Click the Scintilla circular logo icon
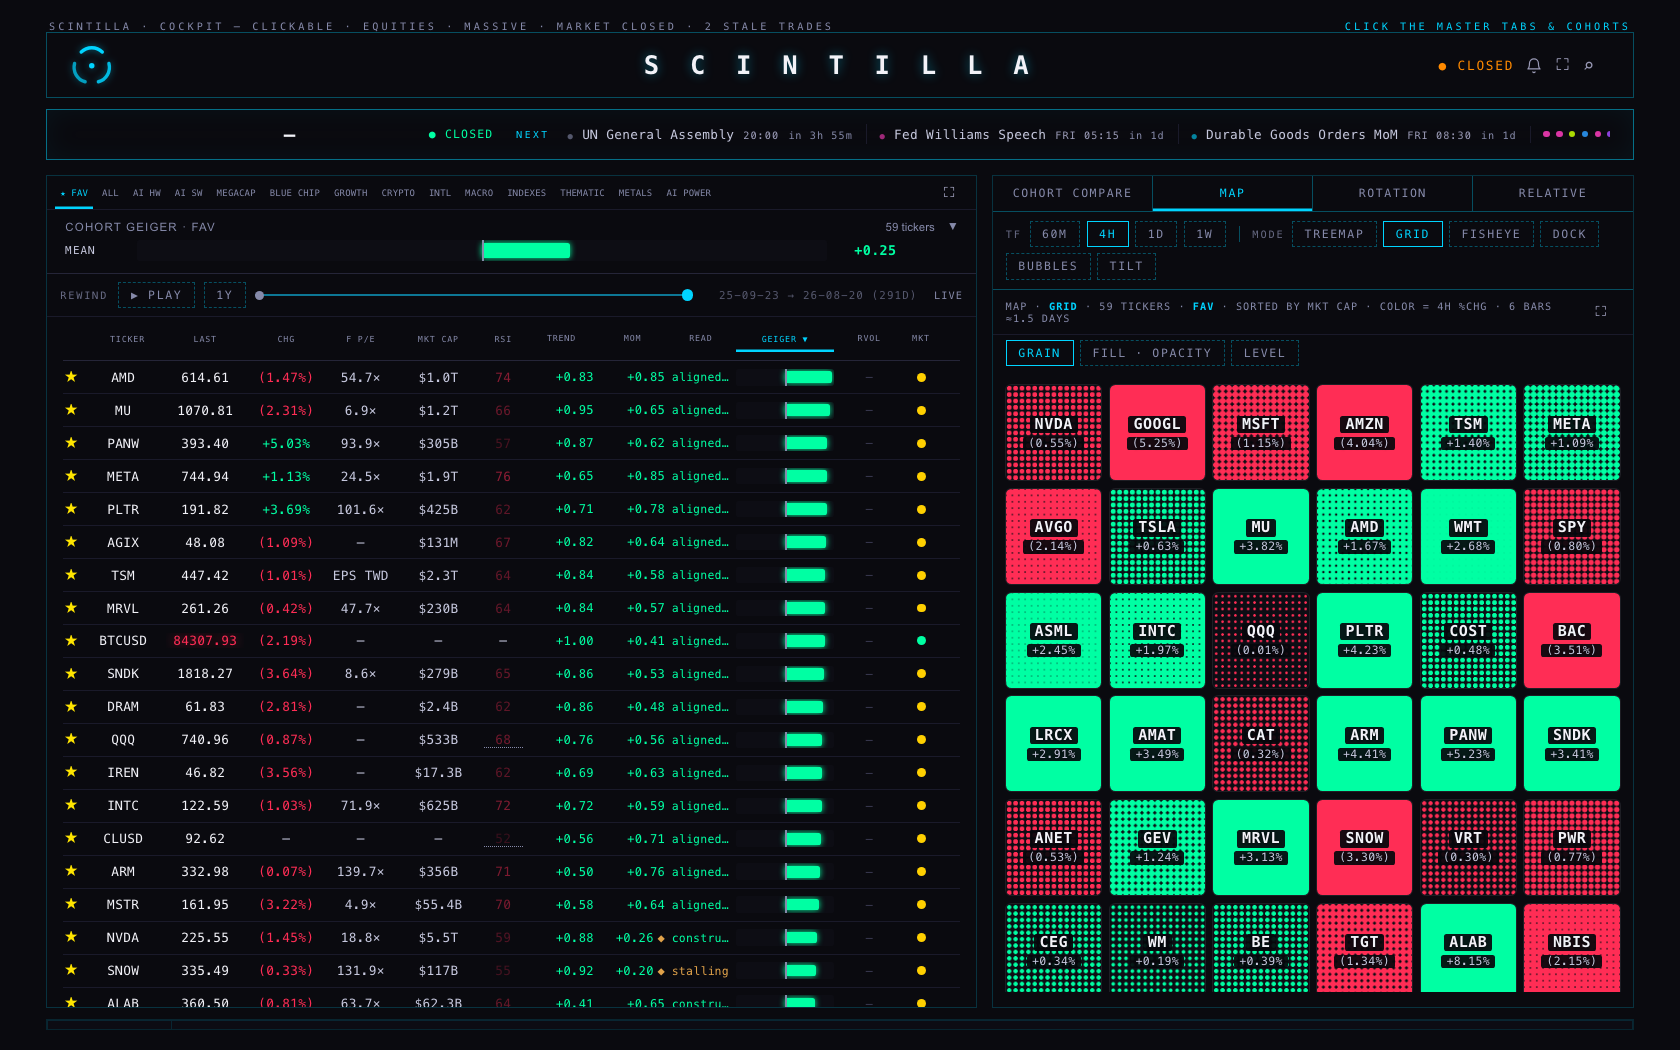1680x1050 pixels. pyautogui.click(x=91, y=66)
